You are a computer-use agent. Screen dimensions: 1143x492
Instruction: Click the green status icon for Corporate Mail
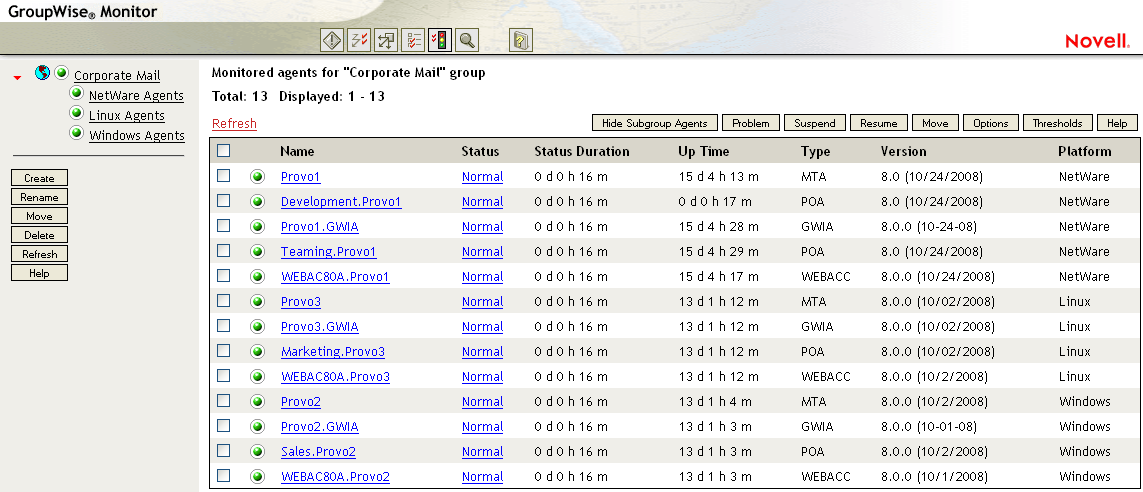(61, 73)
